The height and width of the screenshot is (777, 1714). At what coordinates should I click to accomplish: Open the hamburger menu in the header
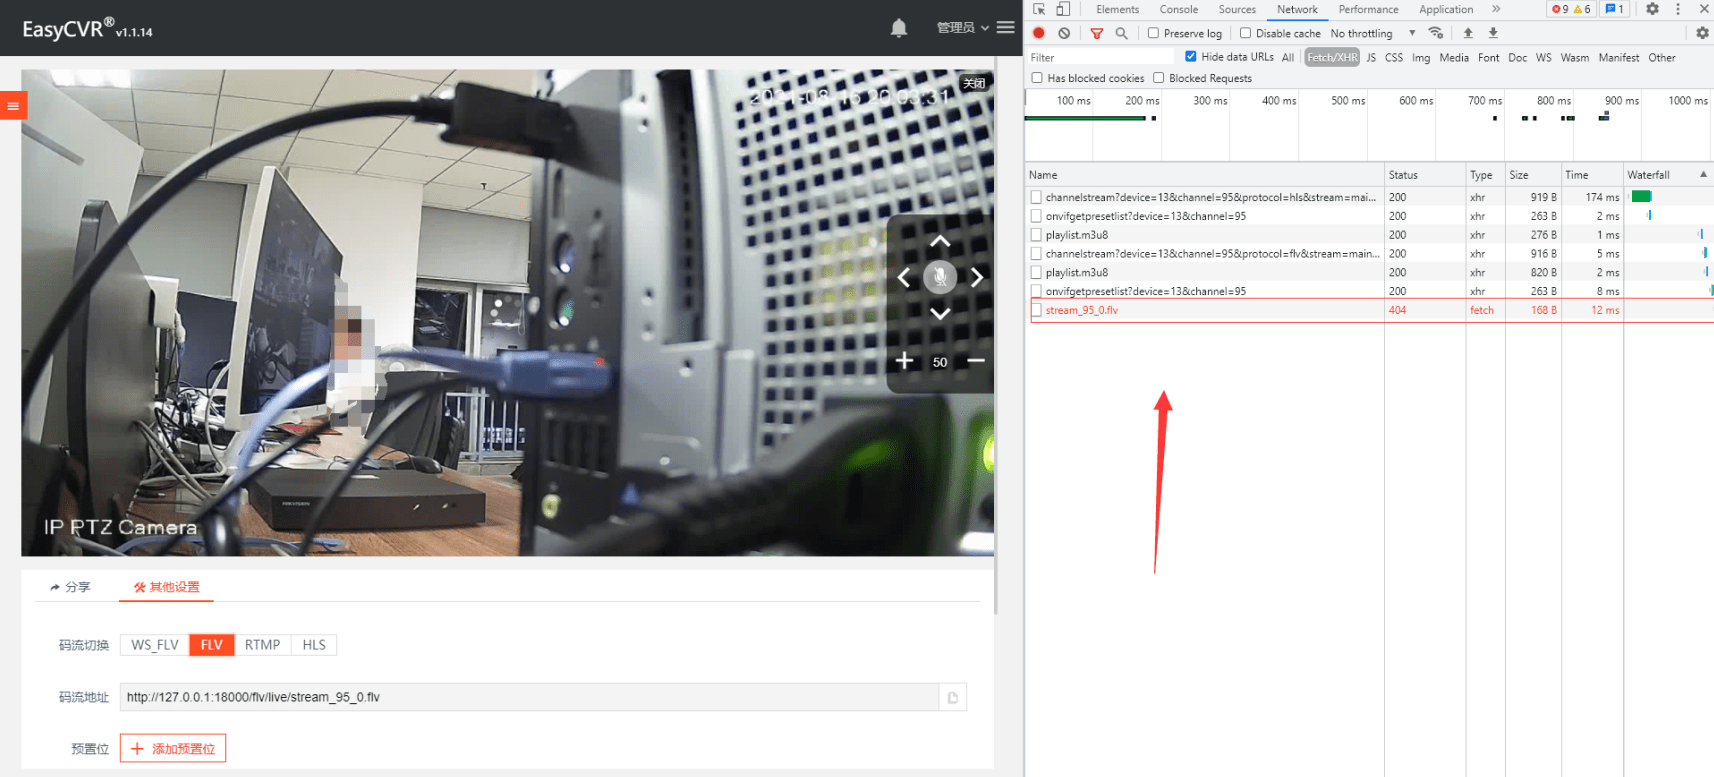(x=1005, y=28)
